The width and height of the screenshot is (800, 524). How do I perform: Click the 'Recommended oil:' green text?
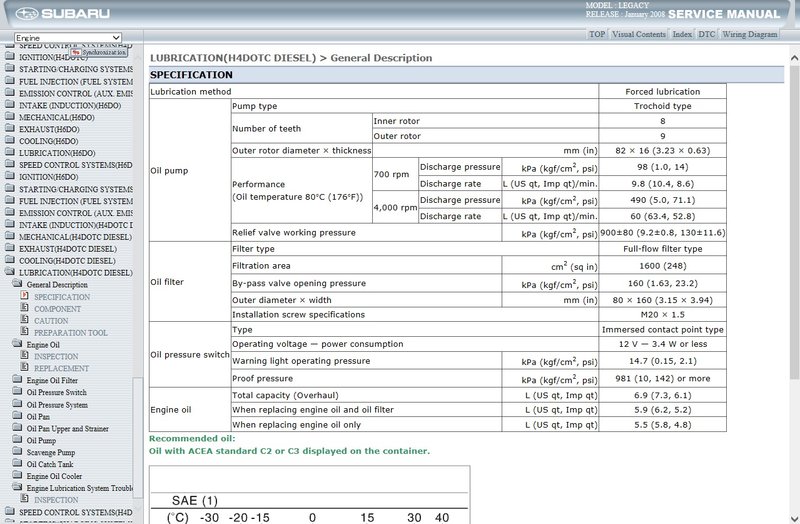tap(192, 439)
